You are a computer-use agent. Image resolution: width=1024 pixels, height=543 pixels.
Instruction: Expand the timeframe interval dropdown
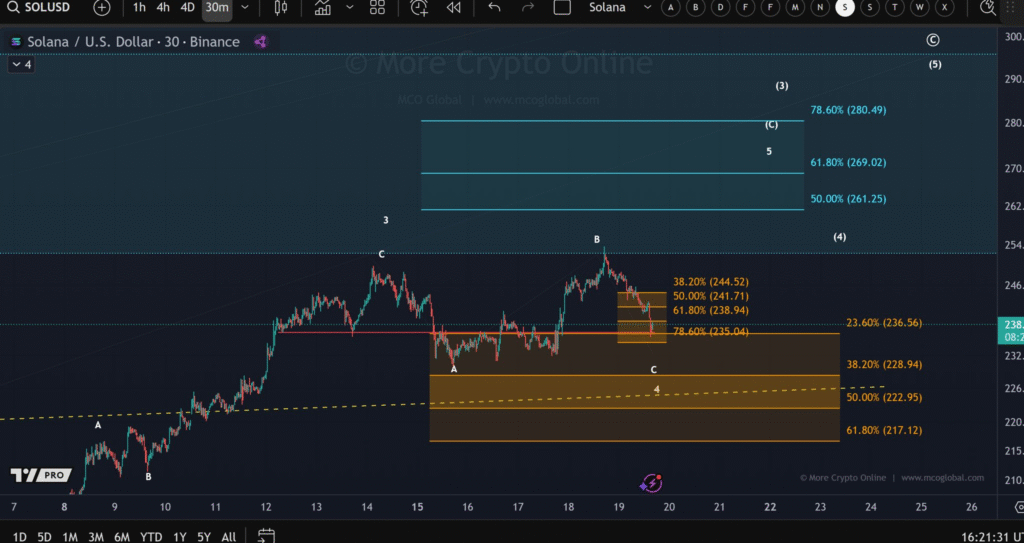(245, 7)
